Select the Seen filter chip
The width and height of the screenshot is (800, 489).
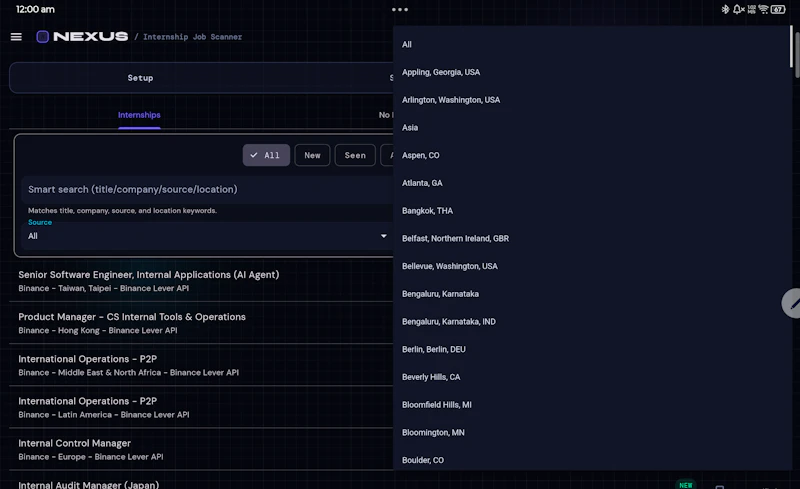pos(355,155)
